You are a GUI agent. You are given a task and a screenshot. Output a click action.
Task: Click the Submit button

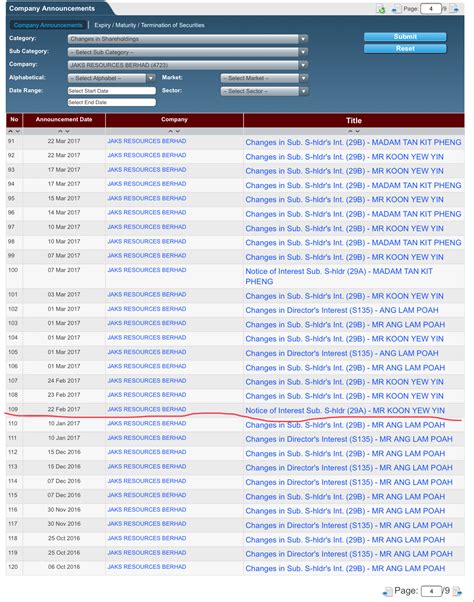click(405, 37)
